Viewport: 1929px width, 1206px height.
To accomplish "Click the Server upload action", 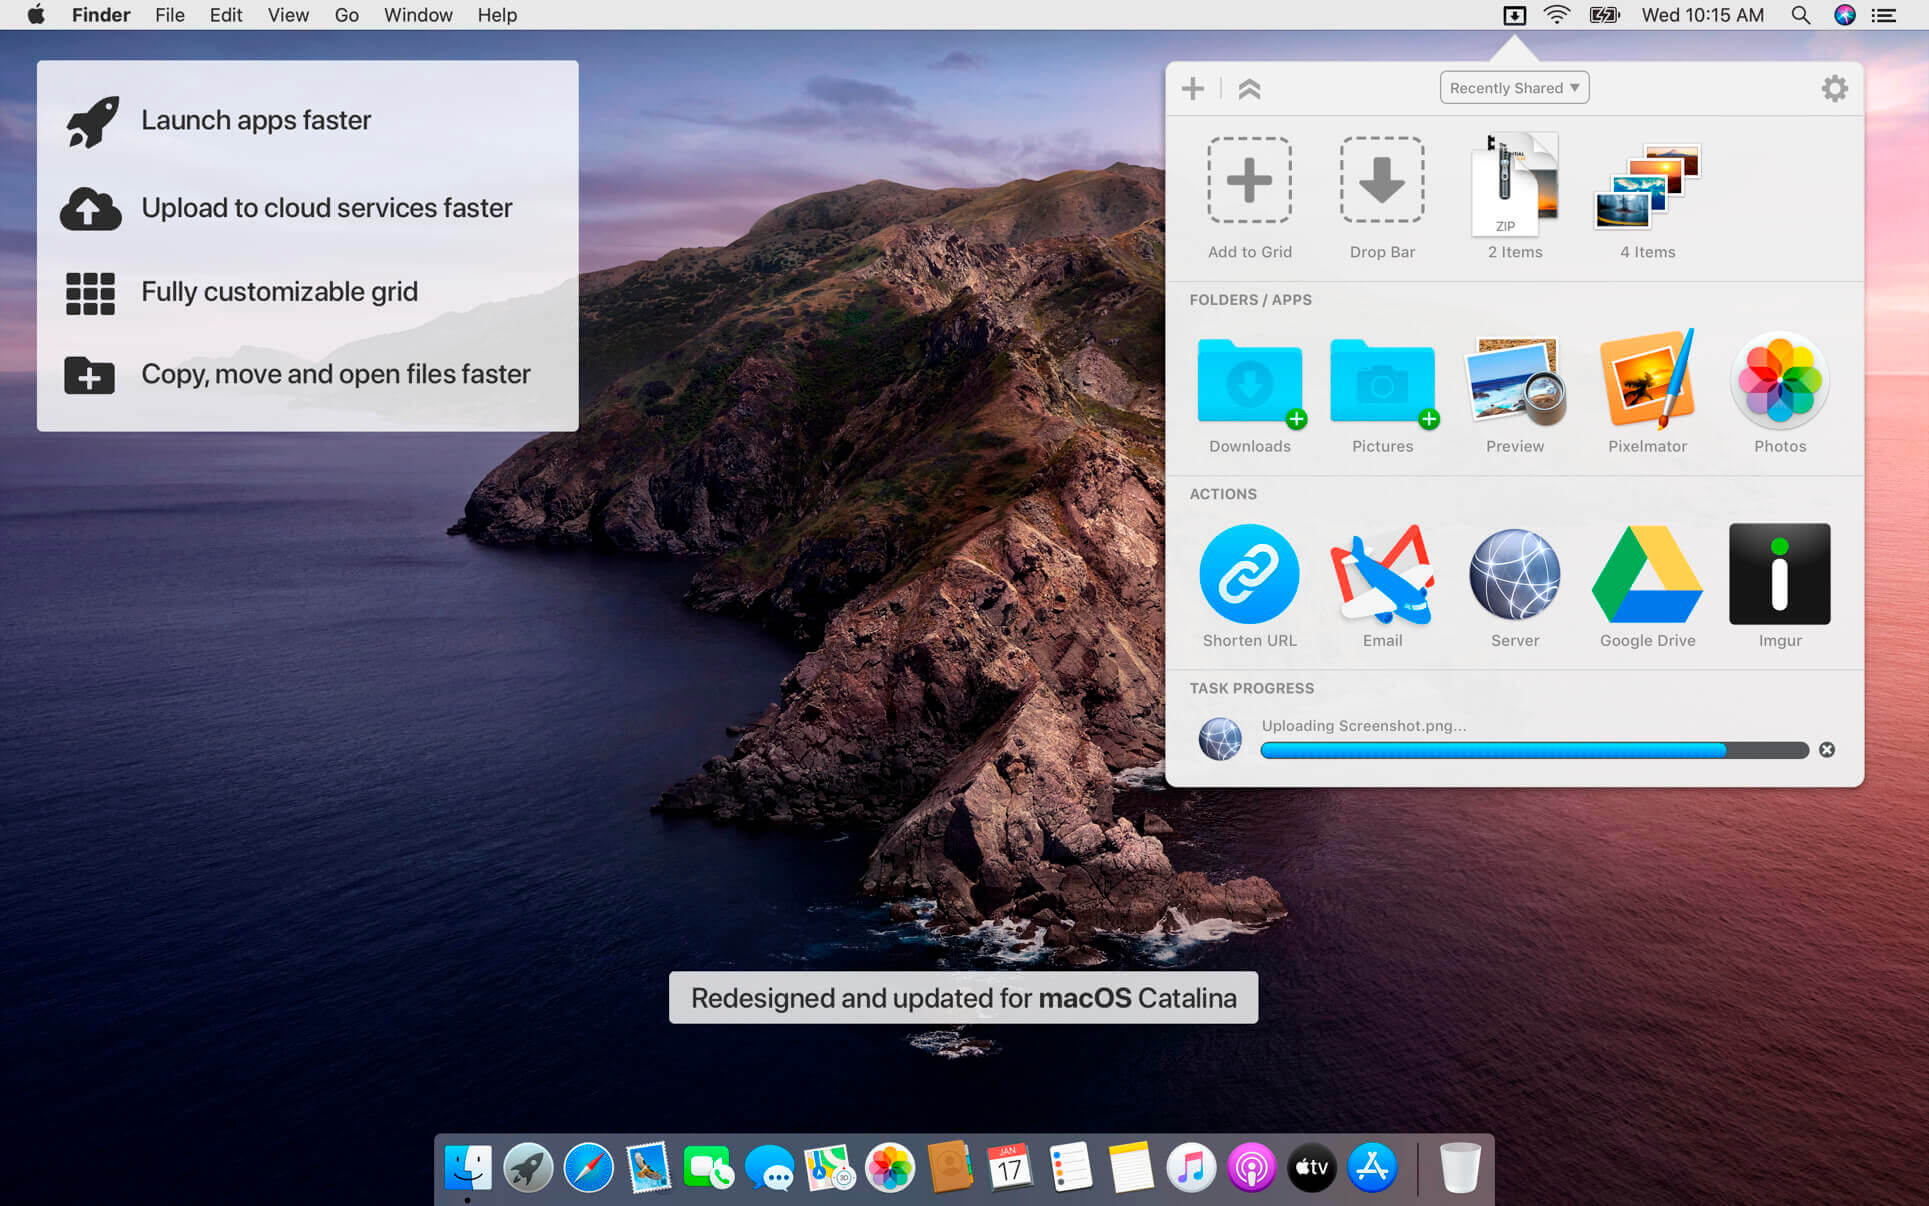I will 1514,575.
